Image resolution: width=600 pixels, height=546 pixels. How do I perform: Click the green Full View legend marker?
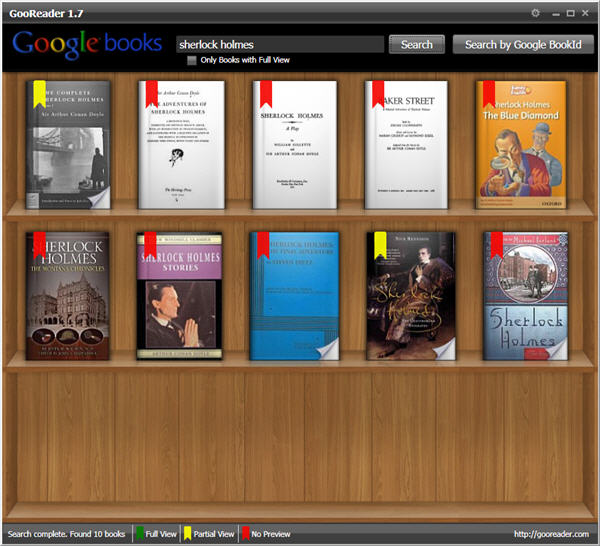tap(140, 534)
